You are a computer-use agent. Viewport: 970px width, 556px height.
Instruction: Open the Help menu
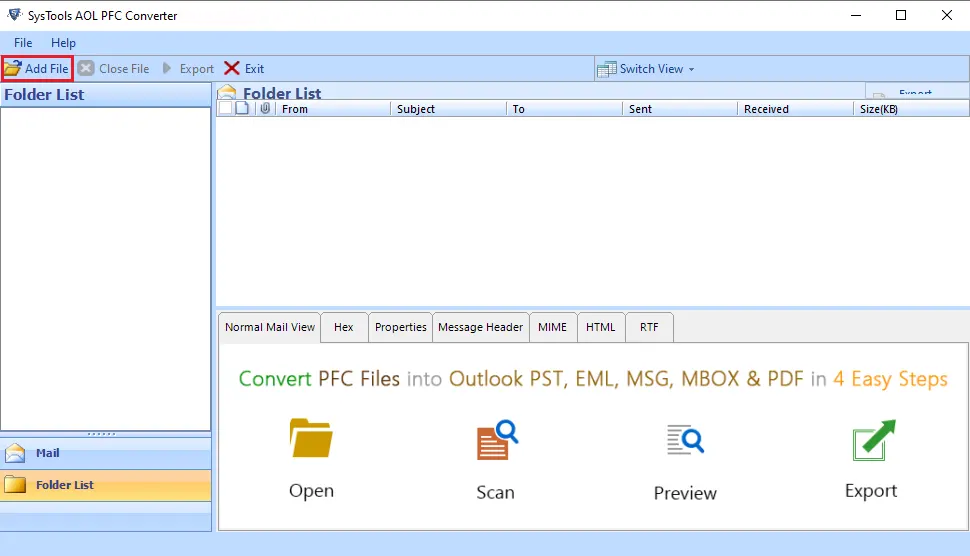click(x=63, y=43)
